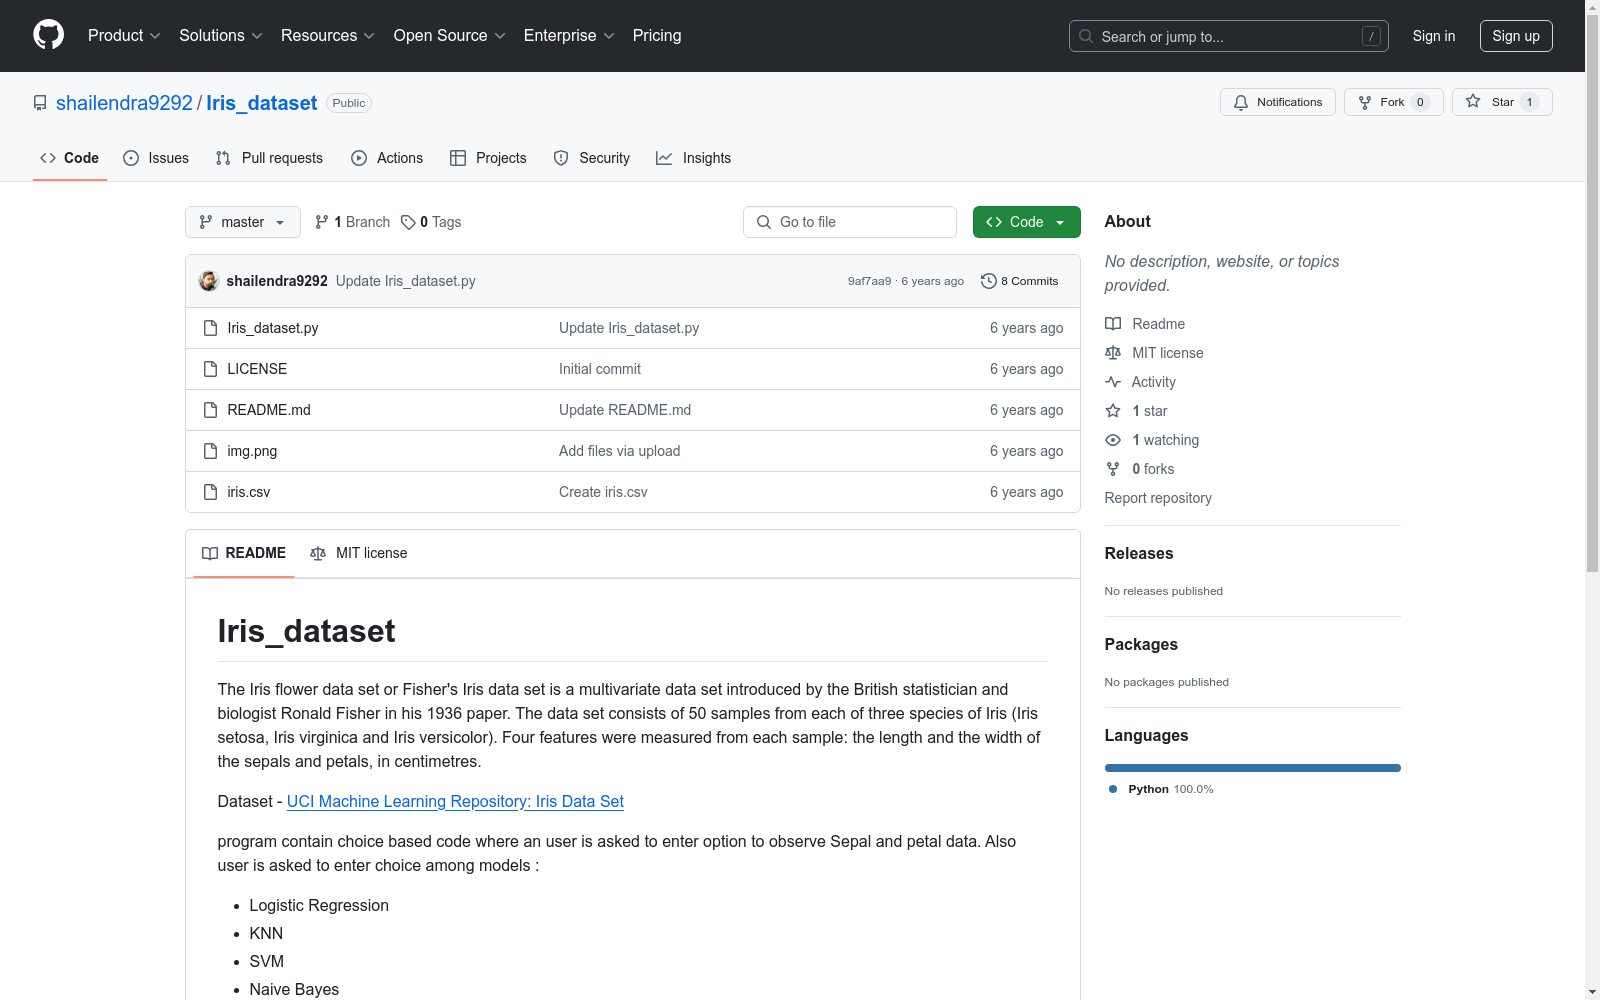Image resolution: width=1600 pixels, height=1000 pixels.
Task: Open the Open Source dropdown
Action: (x=450, y=36)
